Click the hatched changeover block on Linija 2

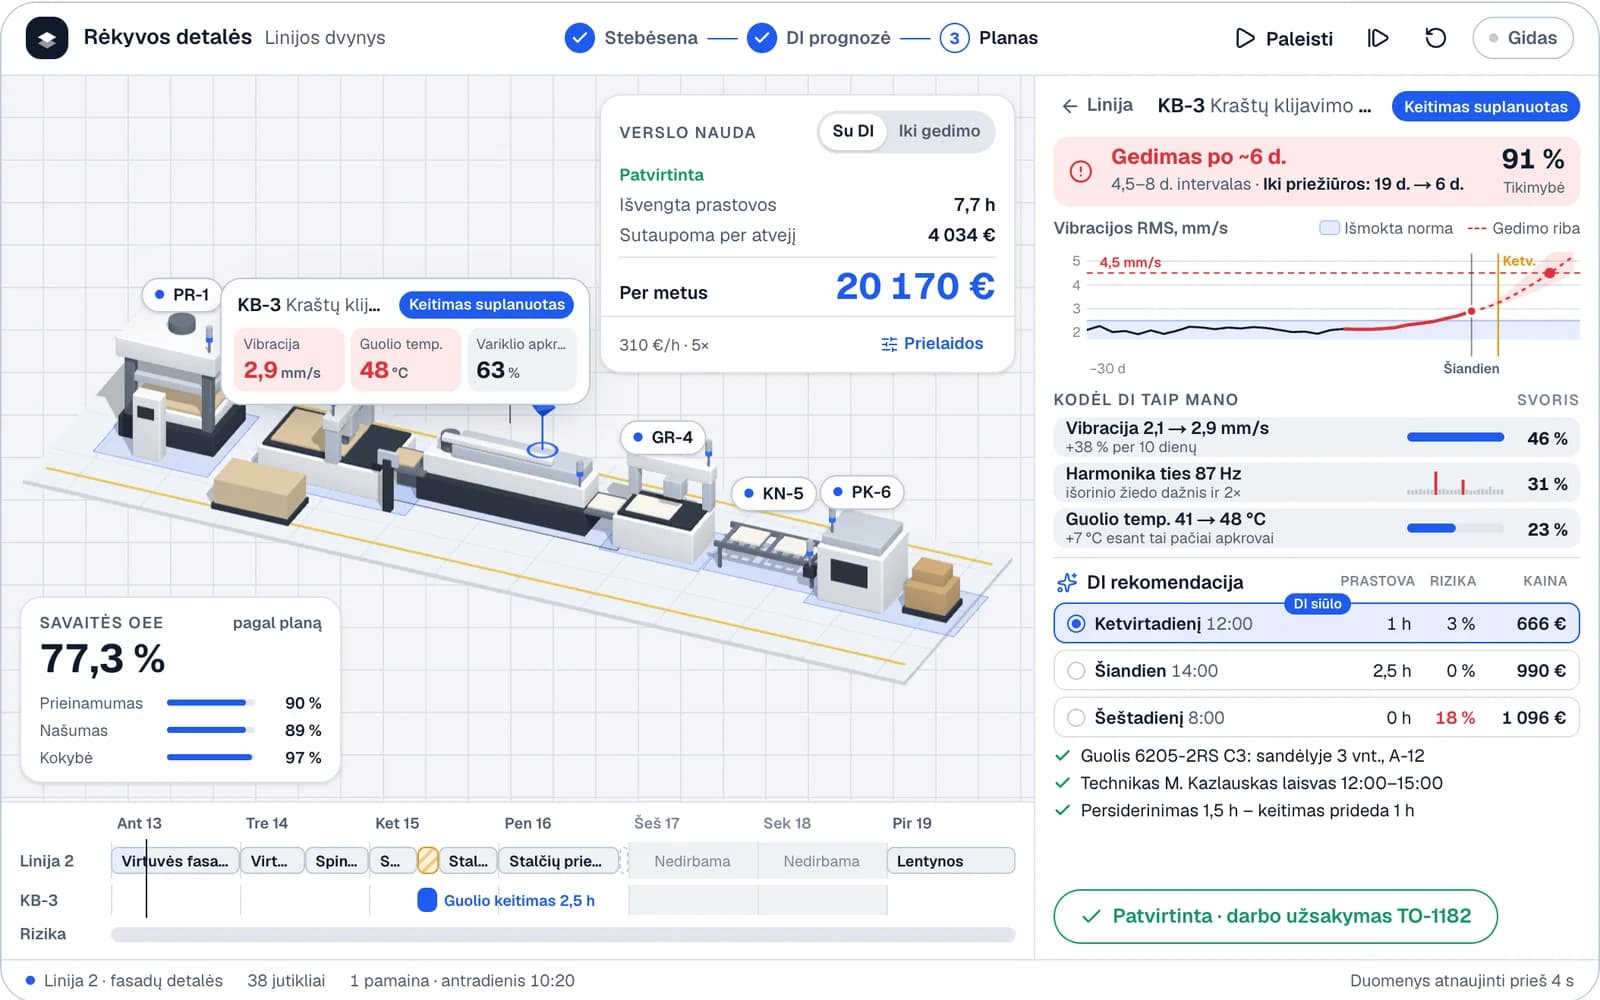coord(427,861)
